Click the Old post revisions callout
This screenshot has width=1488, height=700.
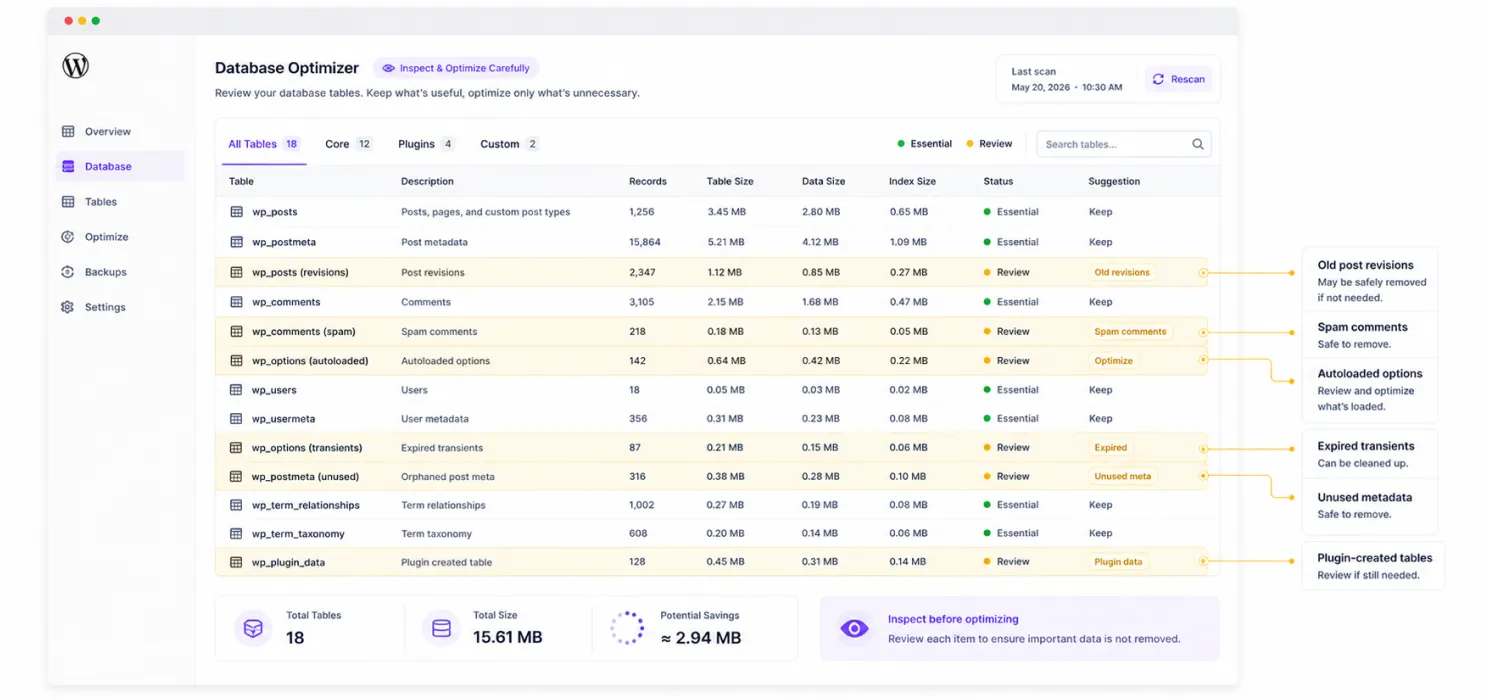1369,280
